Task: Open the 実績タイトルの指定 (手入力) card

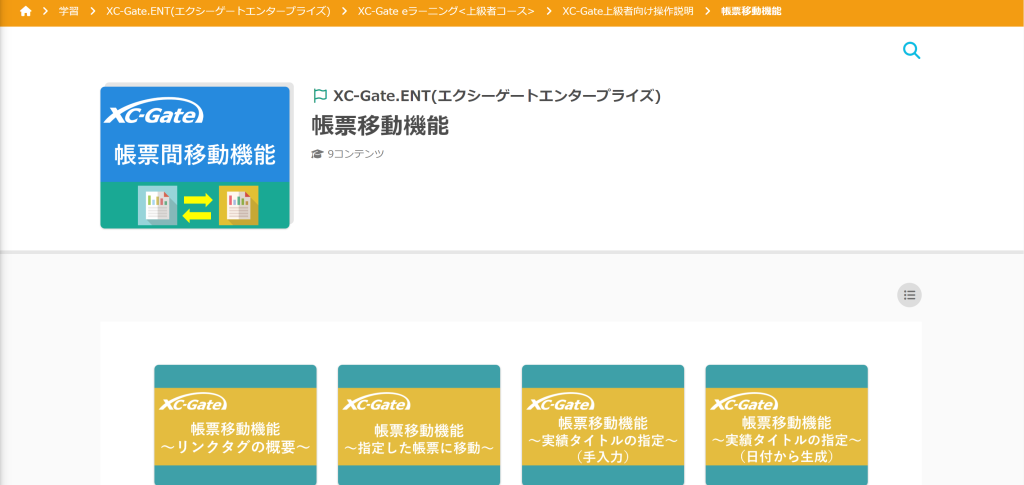Action: 603,424
